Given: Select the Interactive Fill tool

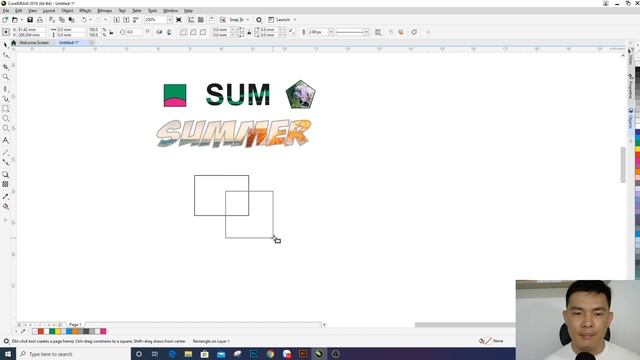Looking at the screenshot, I should point(6,207).
